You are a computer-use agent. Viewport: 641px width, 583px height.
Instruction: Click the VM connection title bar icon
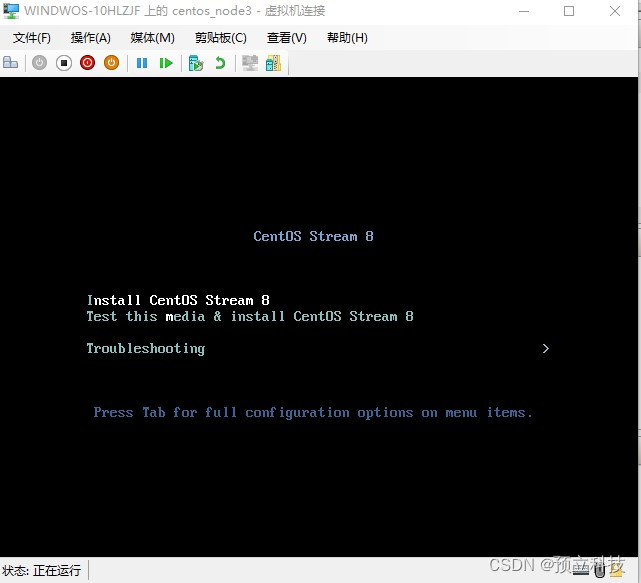point(11,11)
